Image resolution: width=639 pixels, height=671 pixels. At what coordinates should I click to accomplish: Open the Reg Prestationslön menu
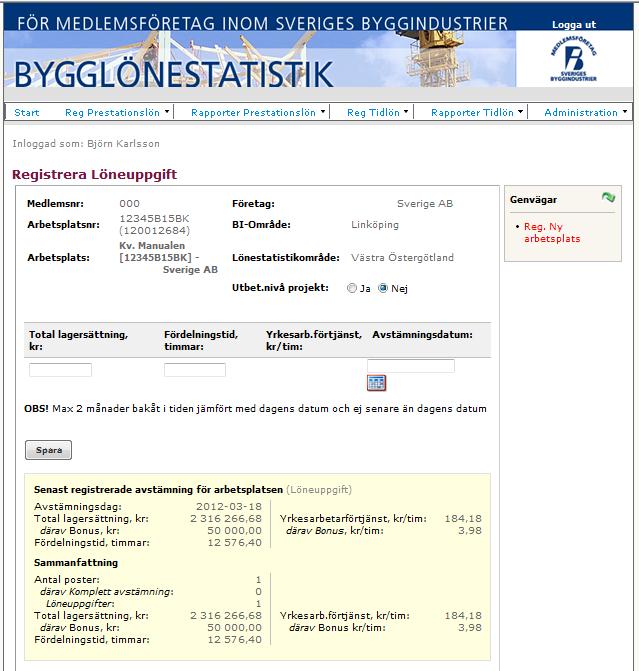112,113
